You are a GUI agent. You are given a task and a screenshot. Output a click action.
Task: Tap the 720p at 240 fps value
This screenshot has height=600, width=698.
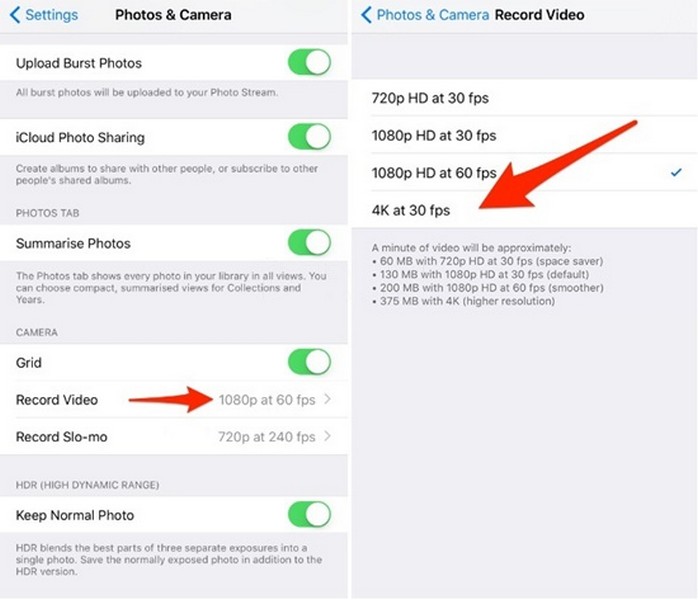pos(267,437)
